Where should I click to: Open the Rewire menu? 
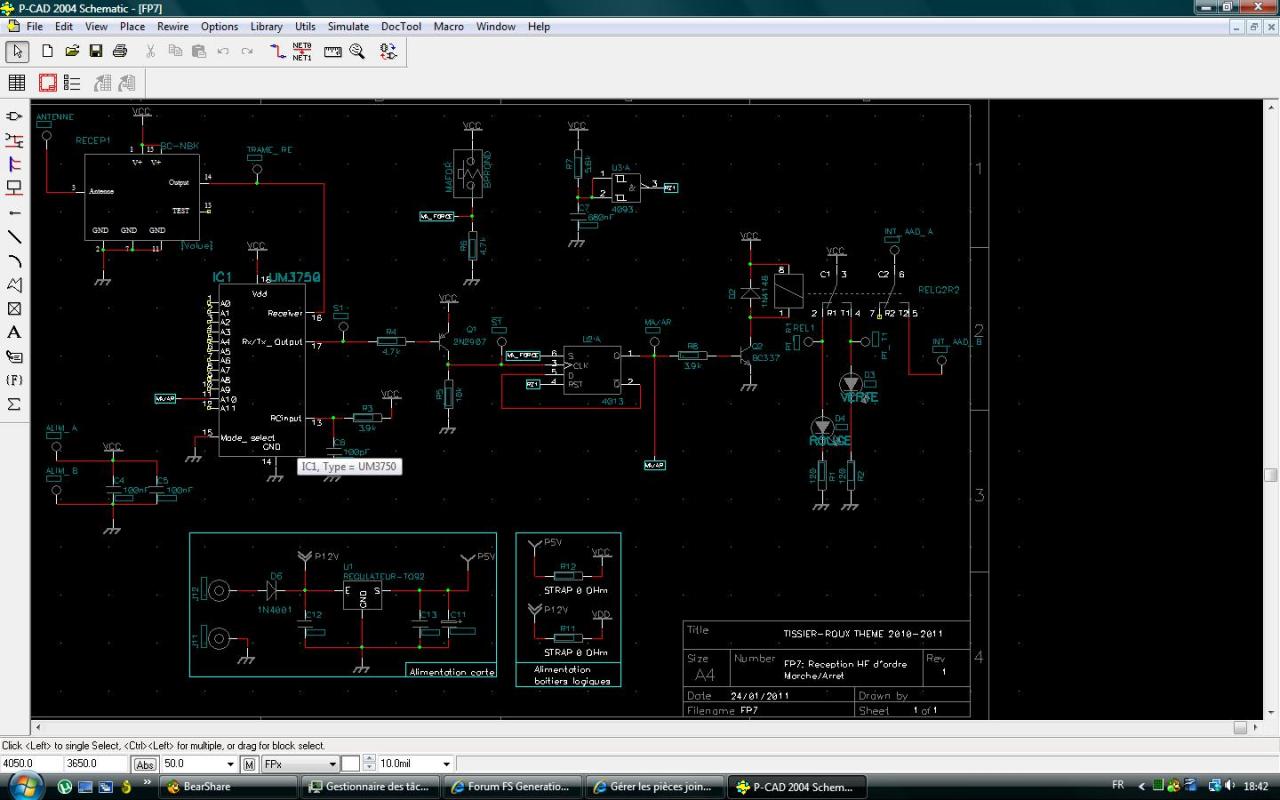point(173,27)
